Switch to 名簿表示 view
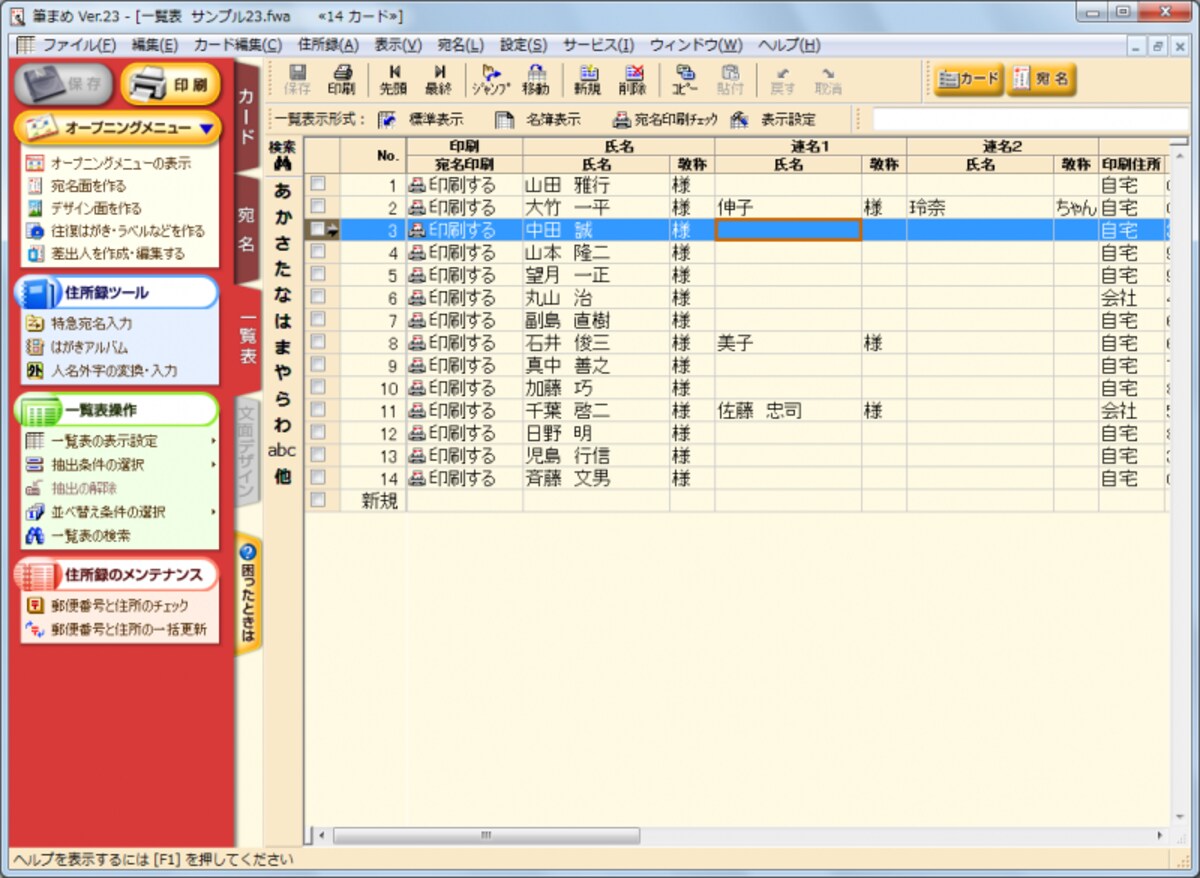 (539, 120)
